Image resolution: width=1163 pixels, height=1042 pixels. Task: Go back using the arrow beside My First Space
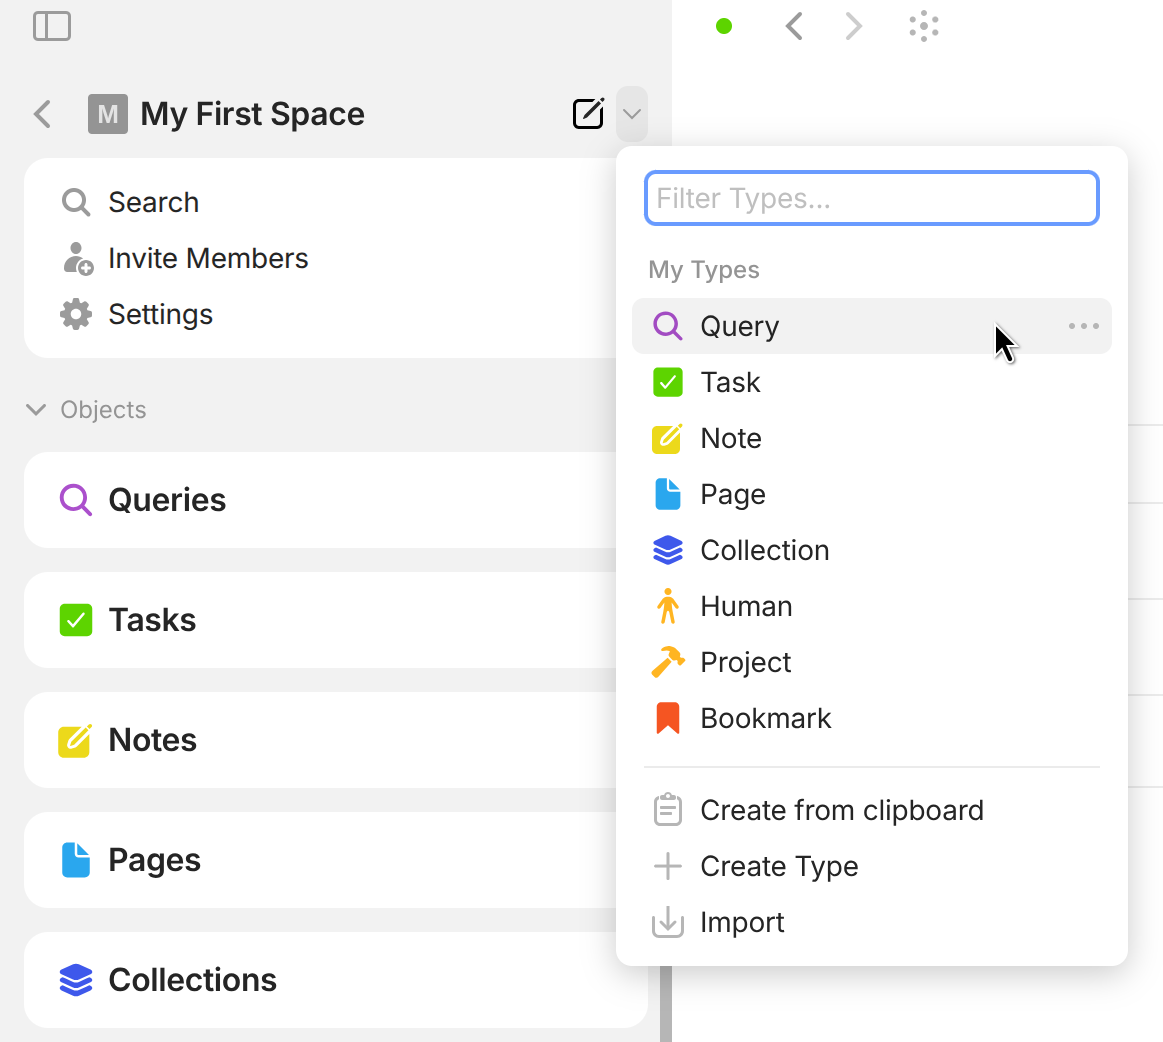[x=42, y=114]
